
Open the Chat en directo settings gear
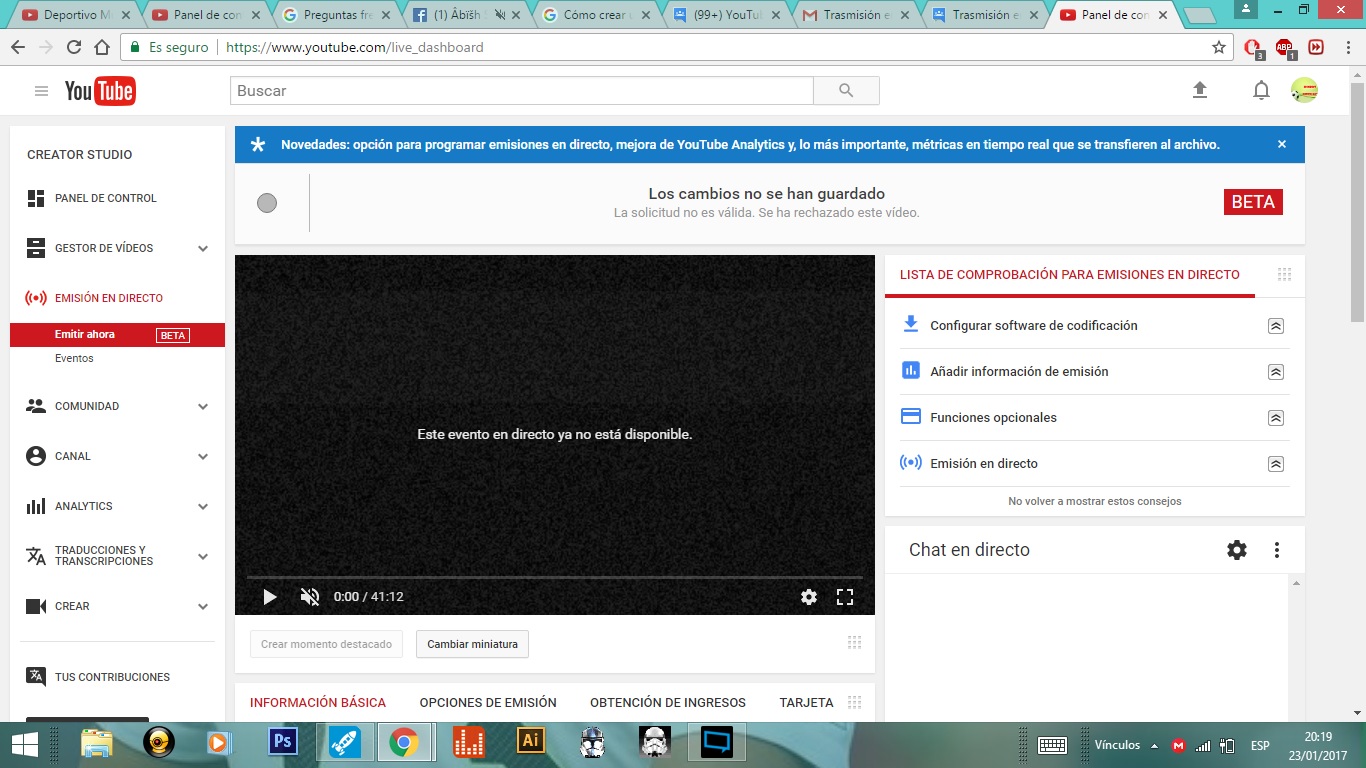point(1237,550)
